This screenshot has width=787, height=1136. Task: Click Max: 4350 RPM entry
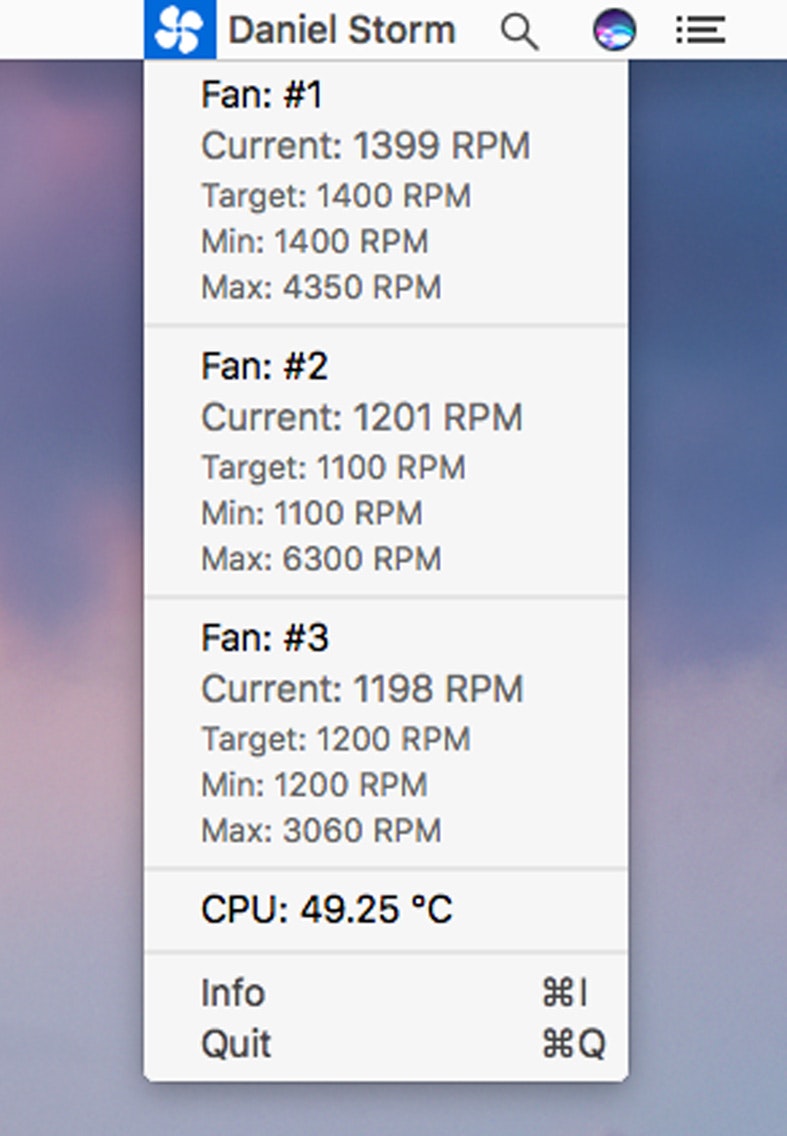click(x=320, y=288)
